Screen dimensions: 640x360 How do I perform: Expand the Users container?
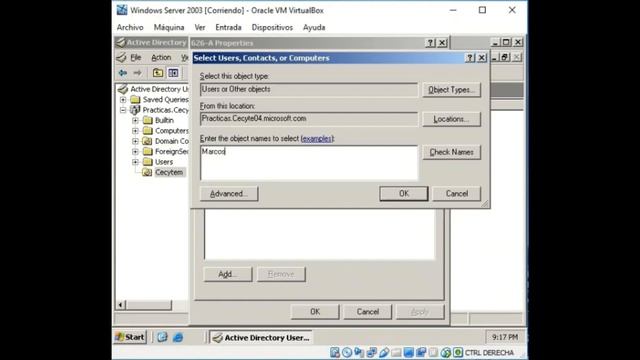pyautogui.click(x=136, y=162)
